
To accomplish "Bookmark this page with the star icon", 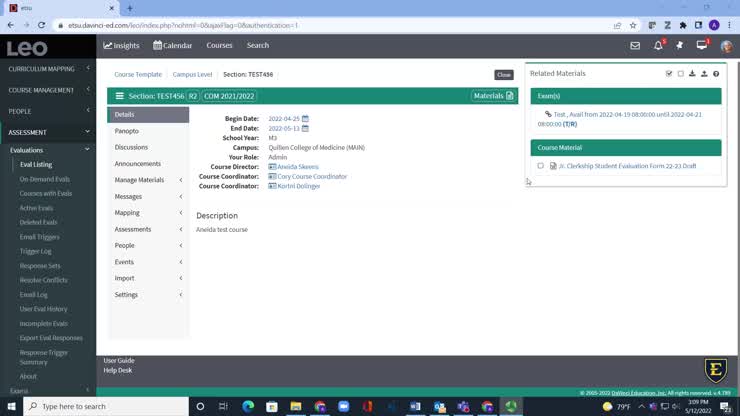I will pos(633,25).
